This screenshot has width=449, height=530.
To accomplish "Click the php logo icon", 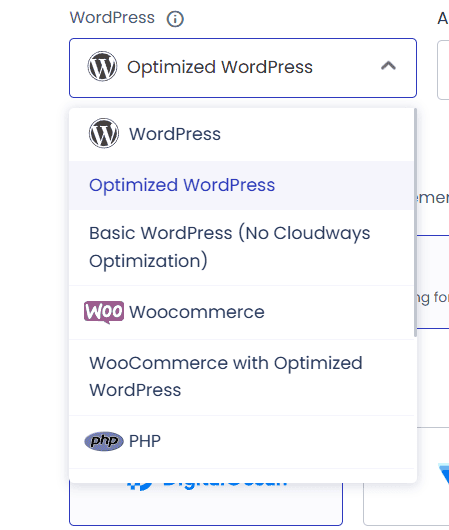I will tap(104, 441).
